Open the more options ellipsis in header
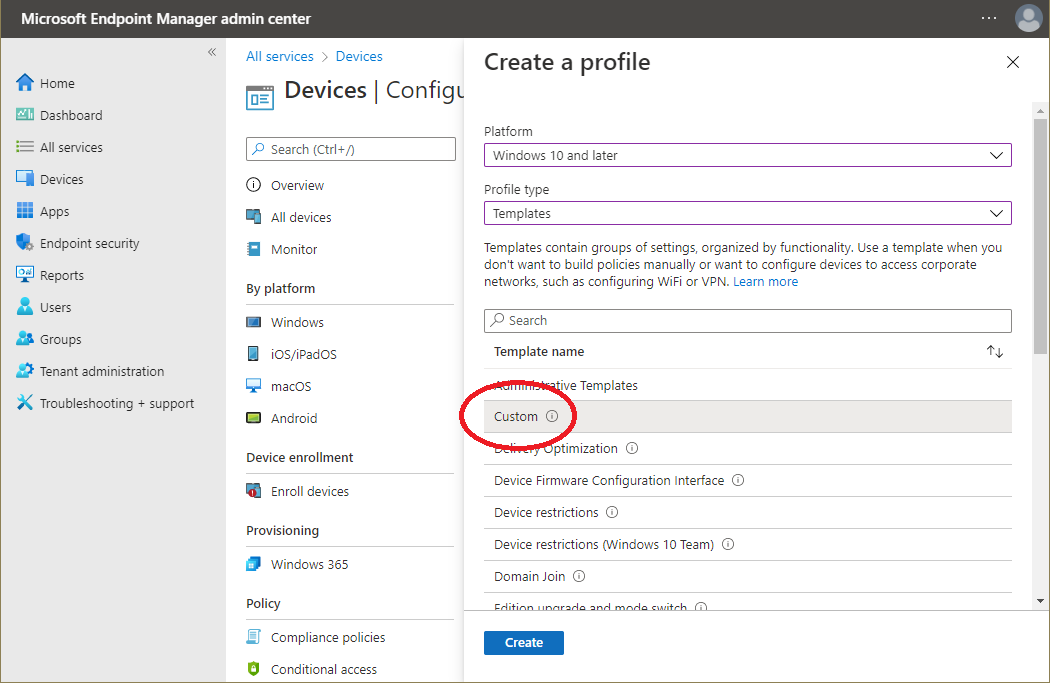Image resolution: width=1050 pixels, height=686 pixels. pyautogui.click(x=989, y=18)
